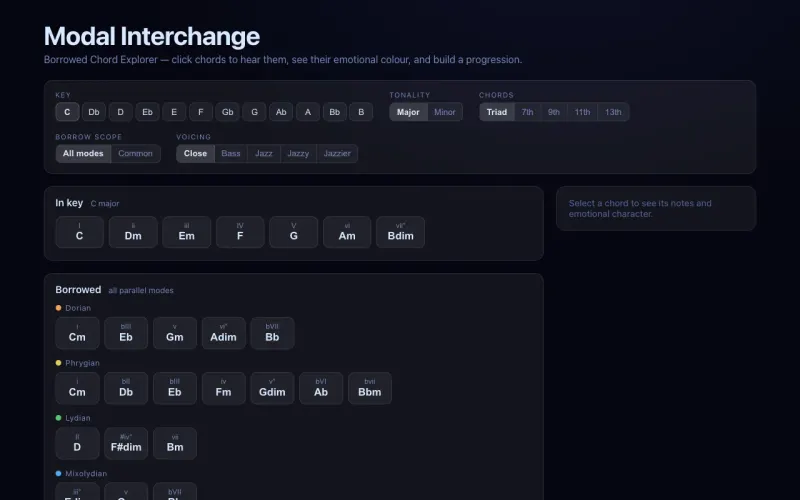Choose 7th chord type
Screen dimensions: 800x500
(528, 112)
